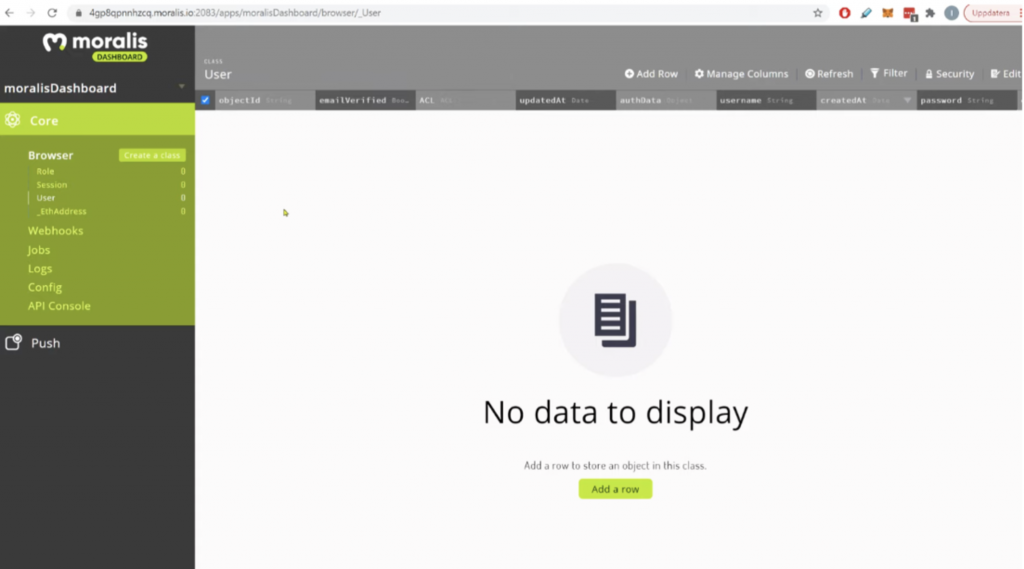Open Logs in the sidebar

[40, 268]
